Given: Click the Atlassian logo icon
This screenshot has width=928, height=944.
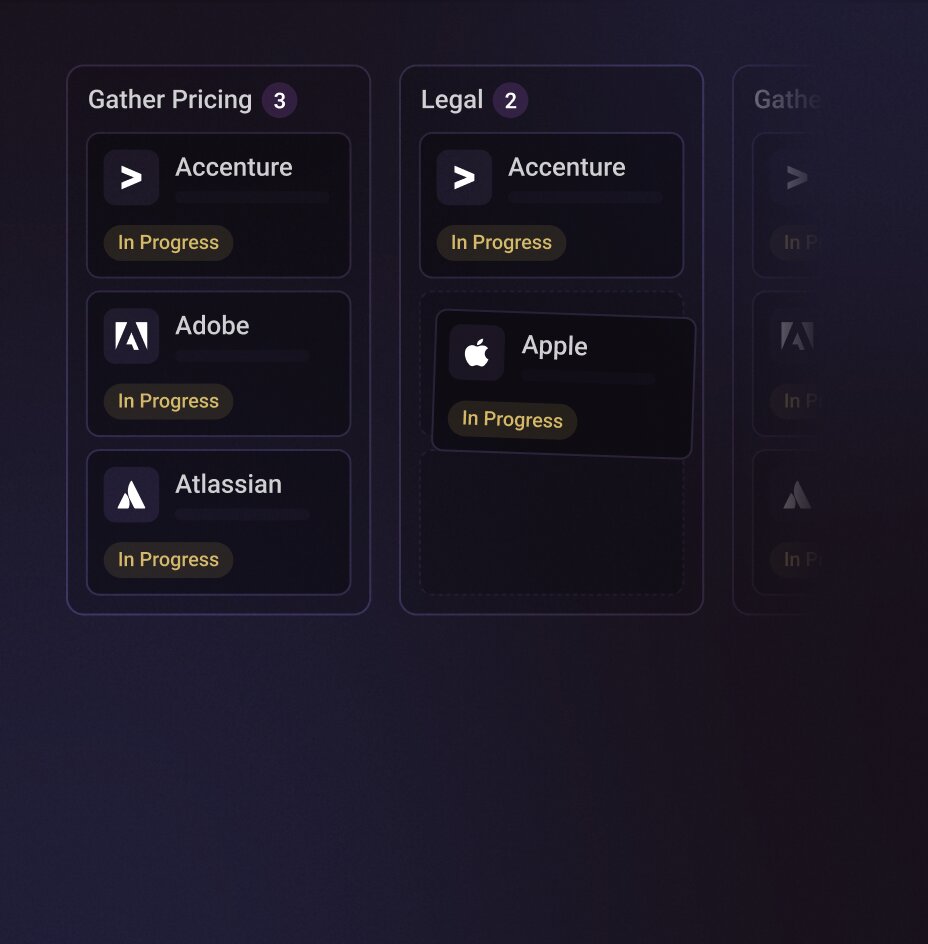Looking at the screenshot, I should [131, 494].
